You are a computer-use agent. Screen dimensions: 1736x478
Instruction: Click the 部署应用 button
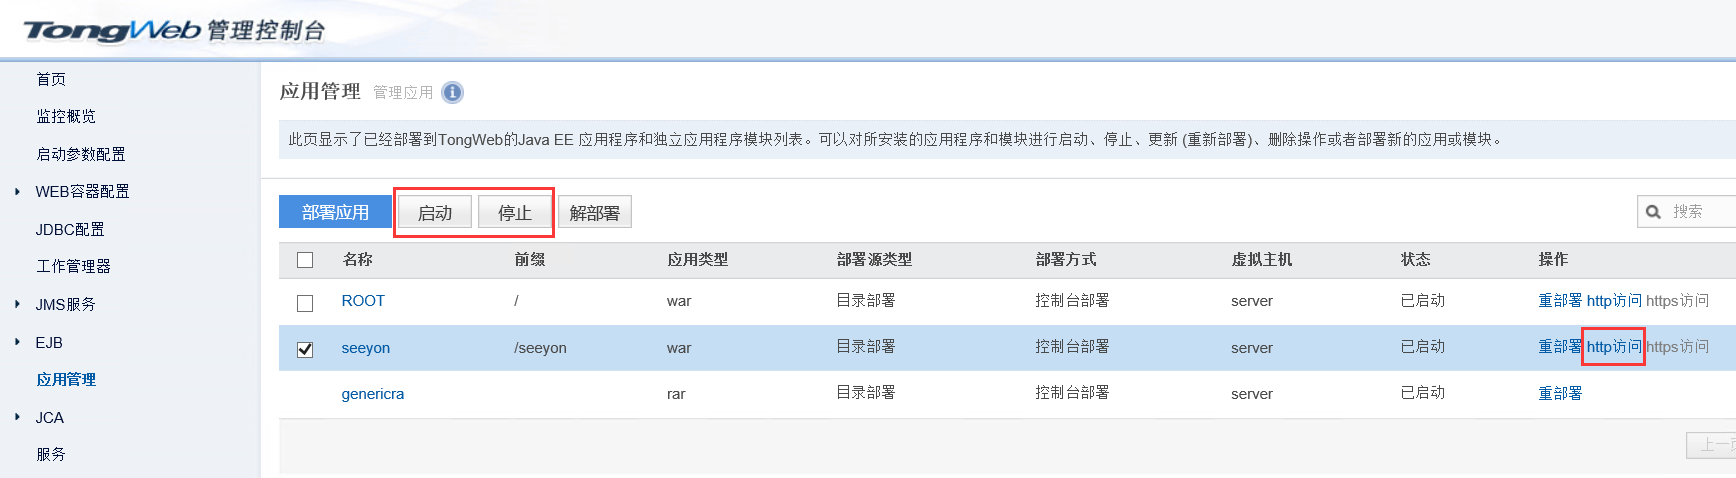pos(335,212)
